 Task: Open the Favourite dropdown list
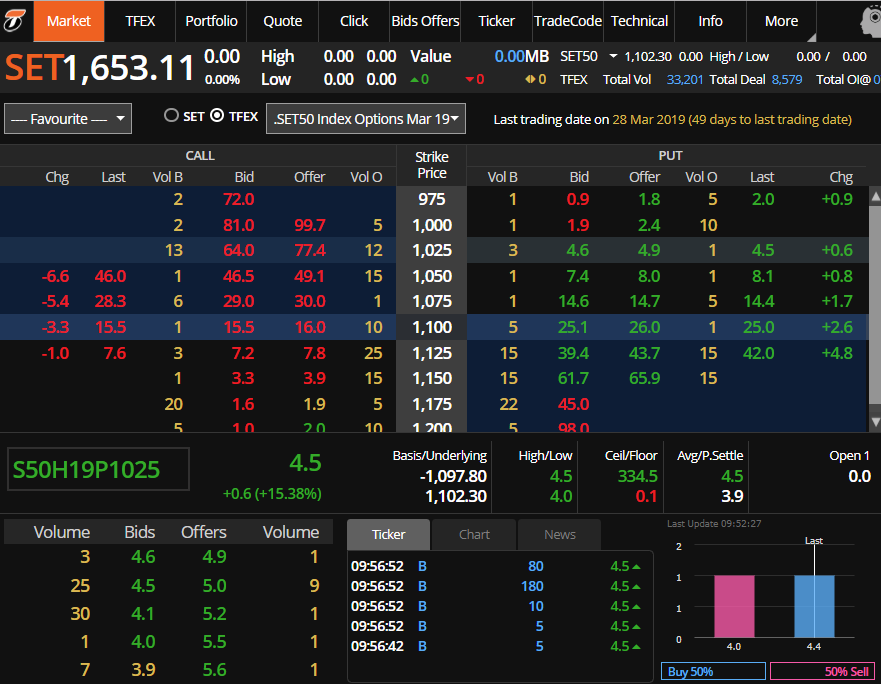(x=68, y=119)
